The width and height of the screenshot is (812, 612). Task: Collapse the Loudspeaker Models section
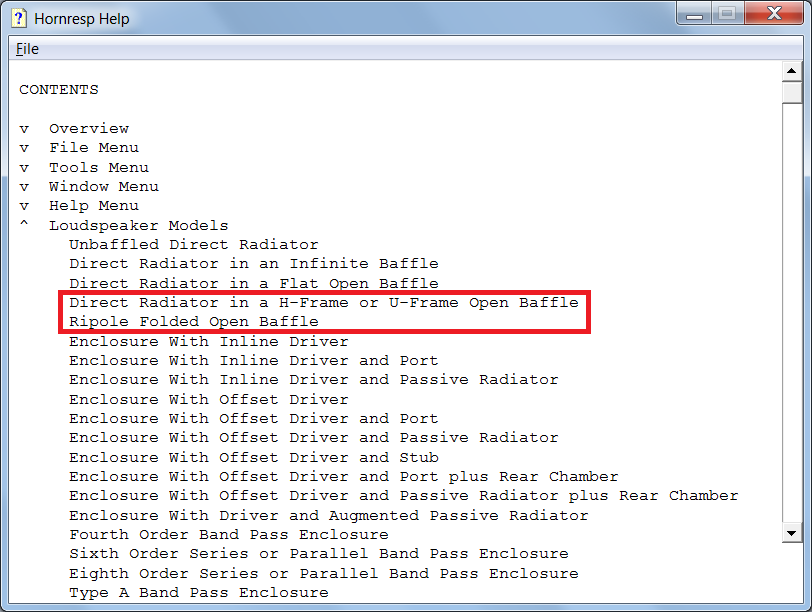[x=24, y=224]
